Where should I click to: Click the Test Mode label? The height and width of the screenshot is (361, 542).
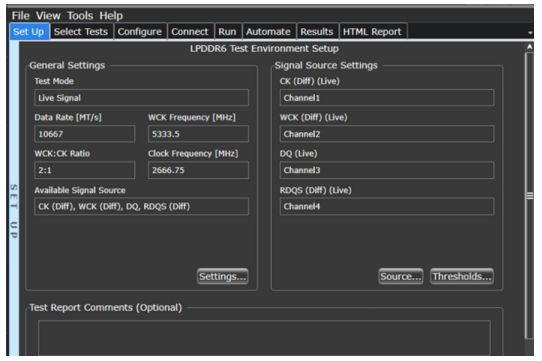pos(54,81)
